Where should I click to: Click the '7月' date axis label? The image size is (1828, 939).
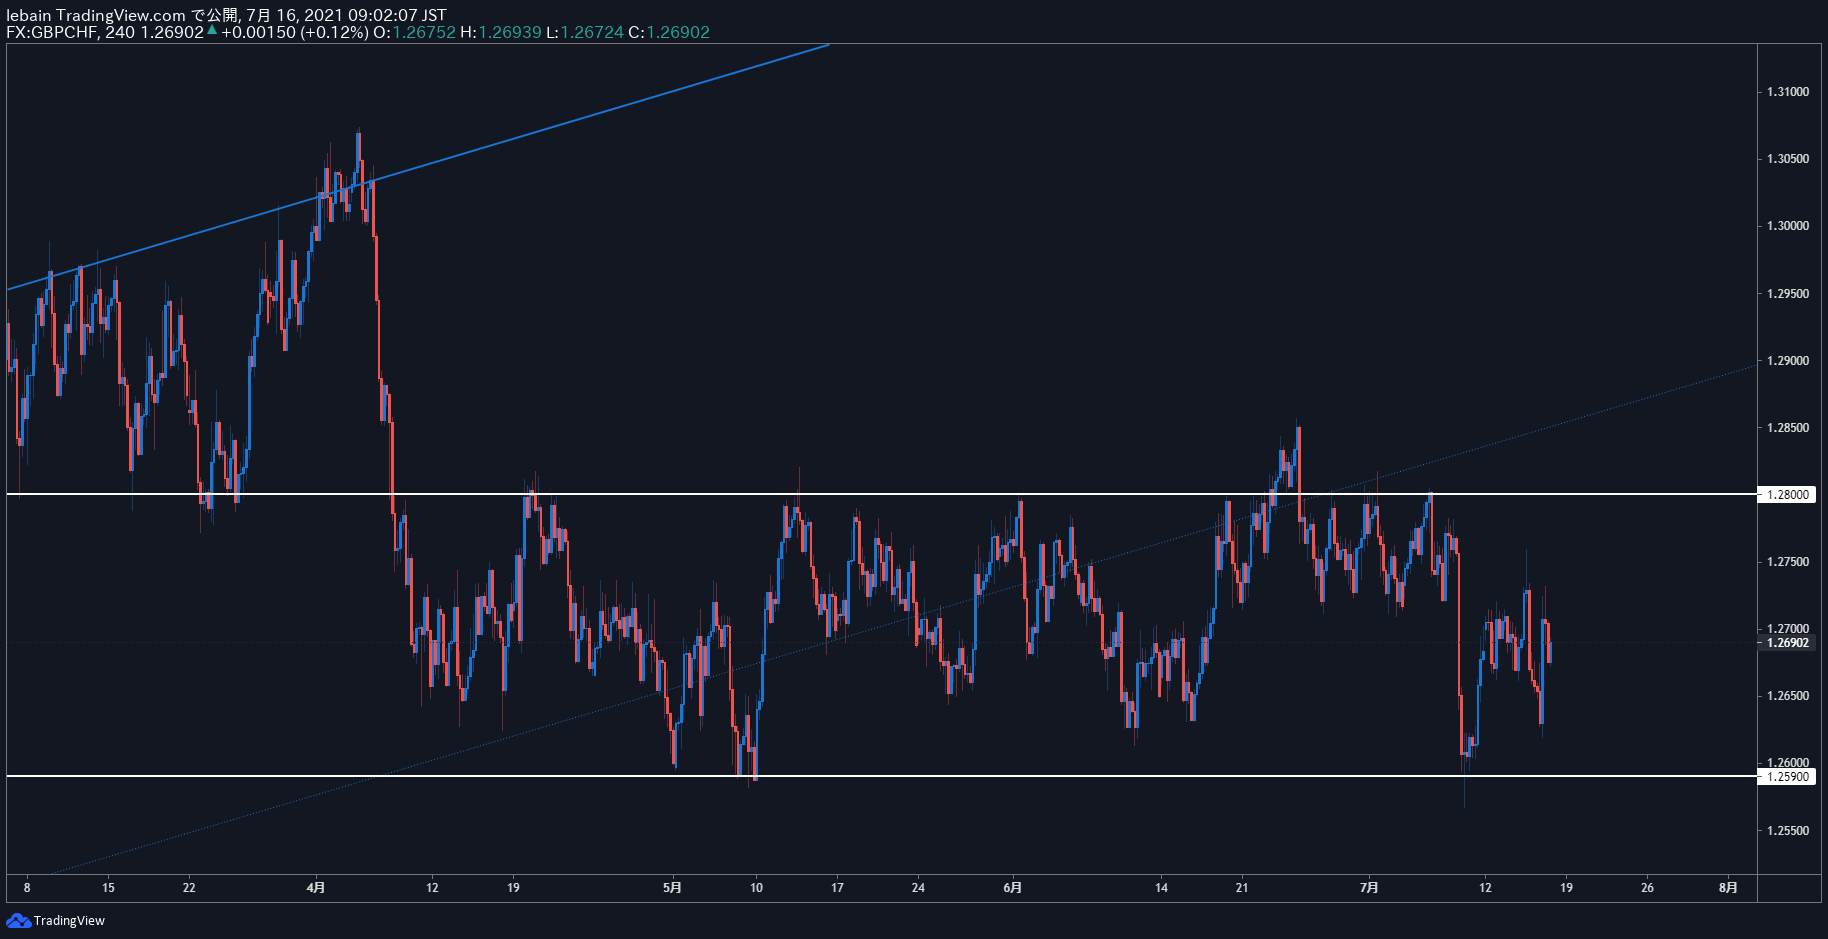click(x=1370, y=887)
